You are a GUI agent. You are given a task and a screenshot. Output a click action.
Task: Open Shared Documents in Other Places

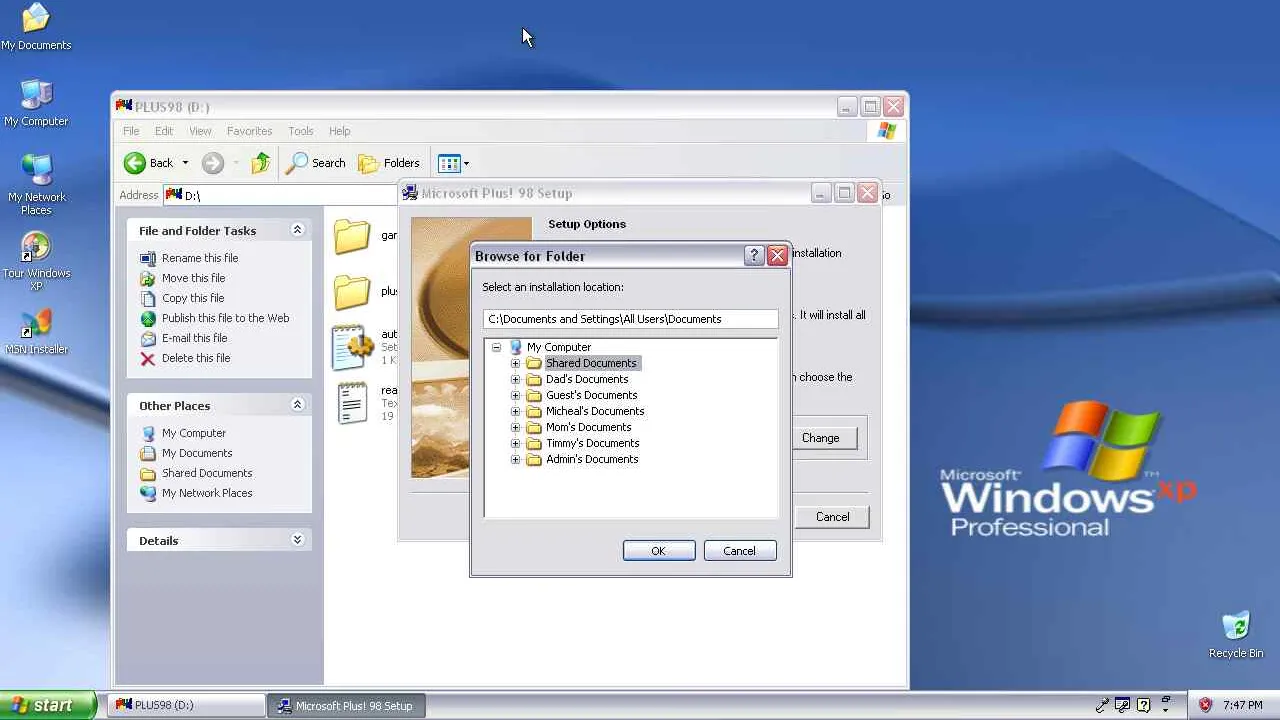click(207, 473)
